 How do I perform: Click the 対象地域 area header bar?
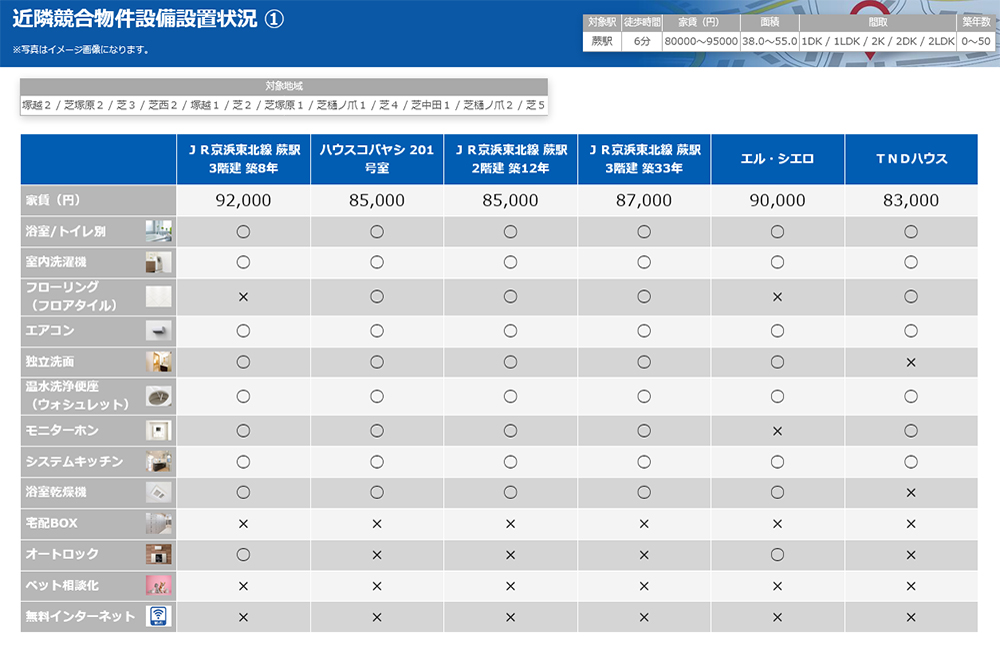284,86
